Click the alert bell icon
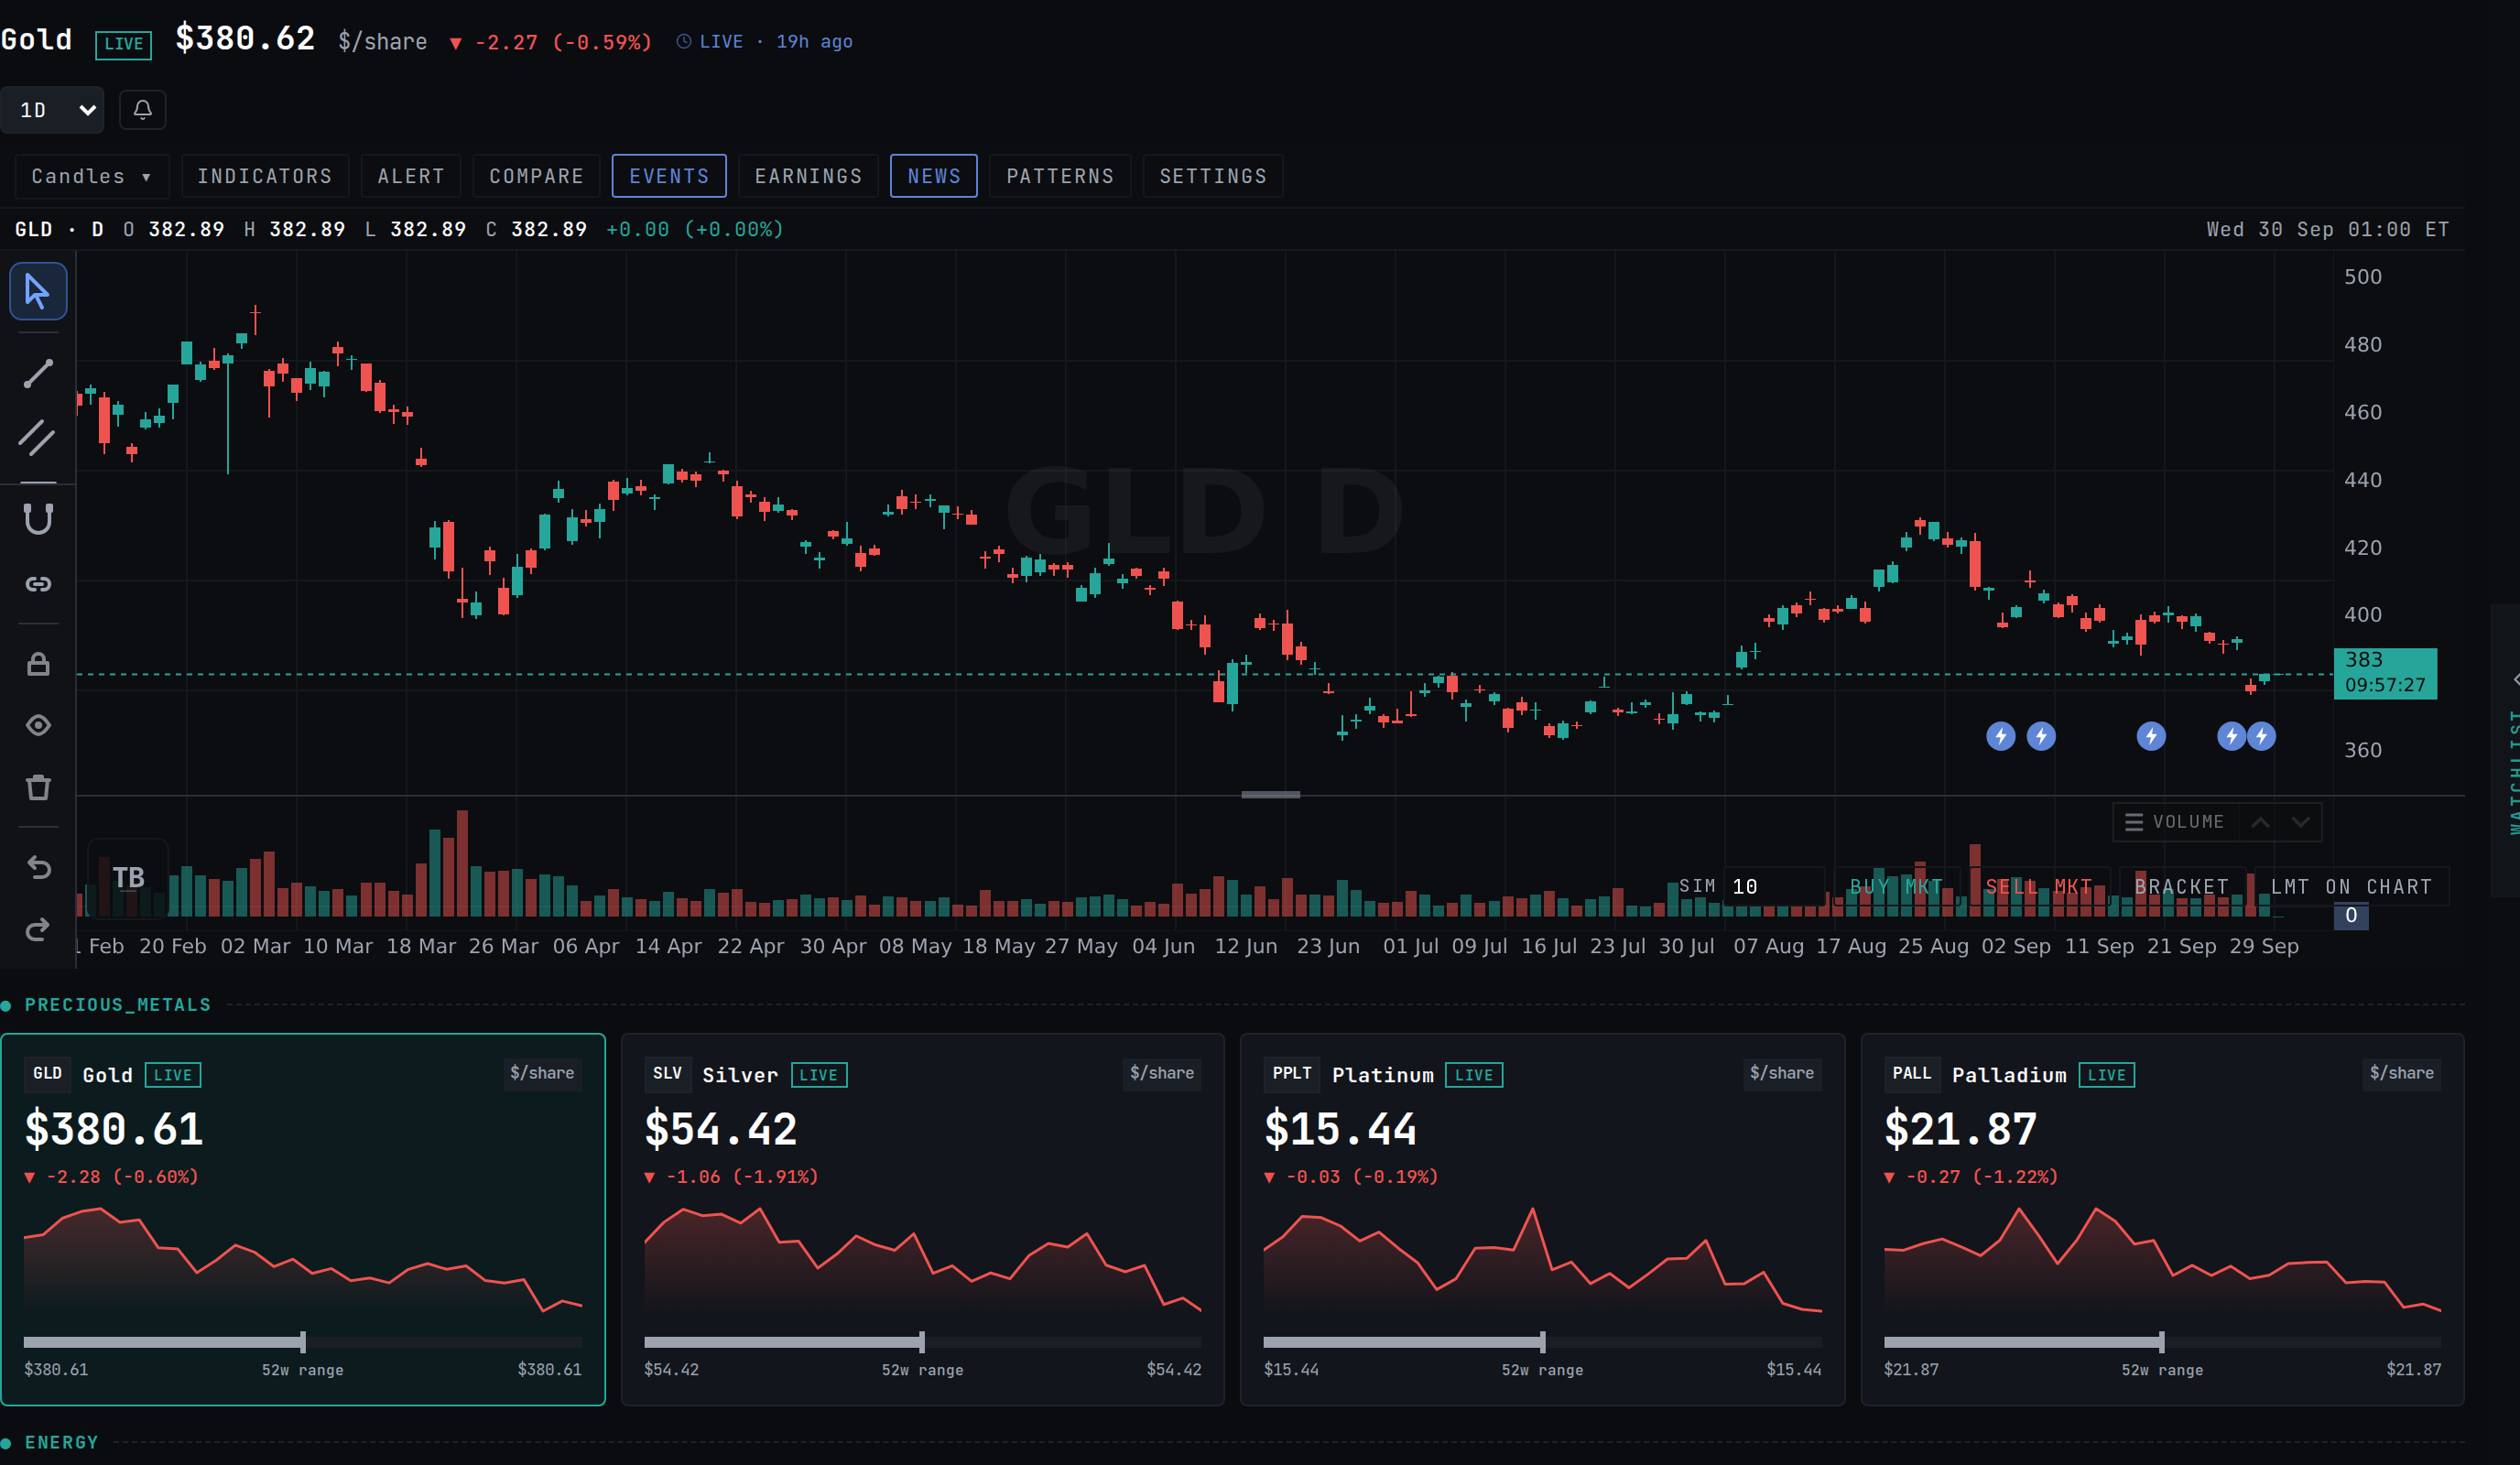 pos(143,109)
